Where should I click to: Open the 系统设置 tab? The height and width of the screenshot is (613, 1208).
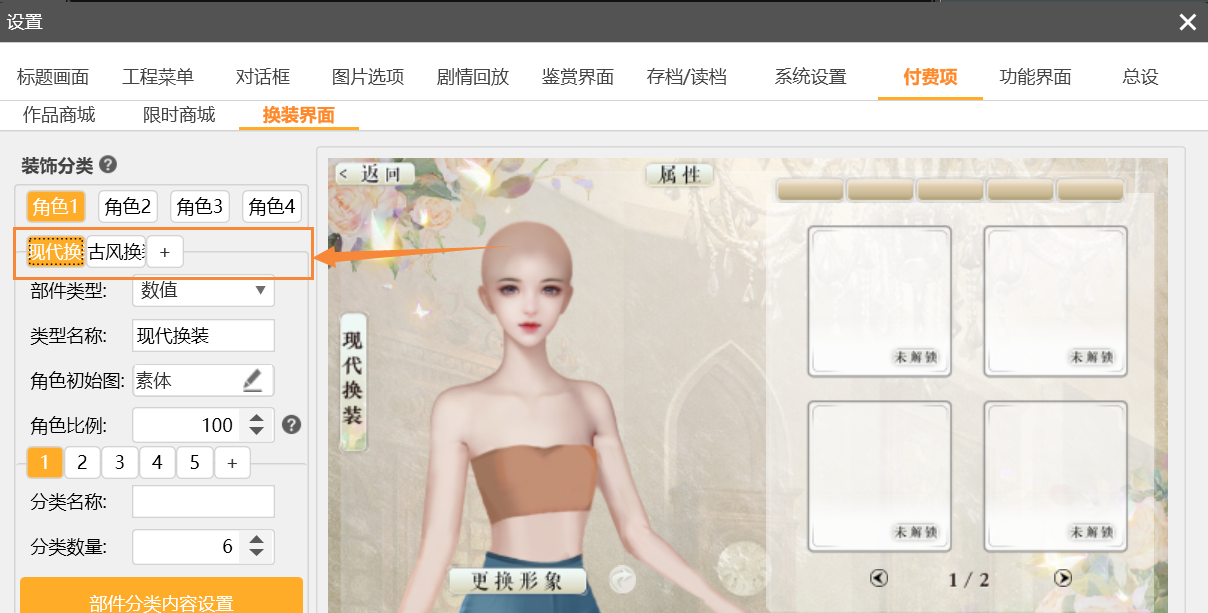pyautogui.click(x=810, y=77)
